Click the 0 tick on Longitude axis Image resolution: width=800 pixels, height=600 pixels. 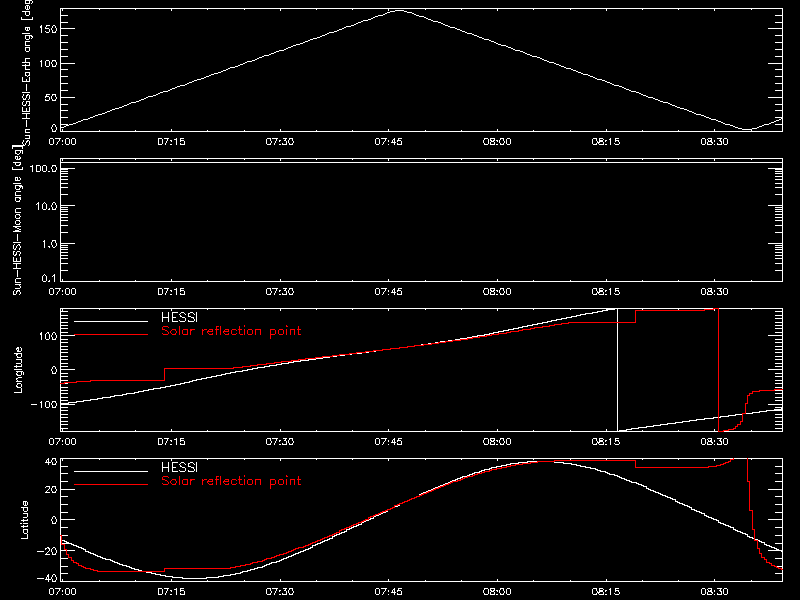click(54, 370)
